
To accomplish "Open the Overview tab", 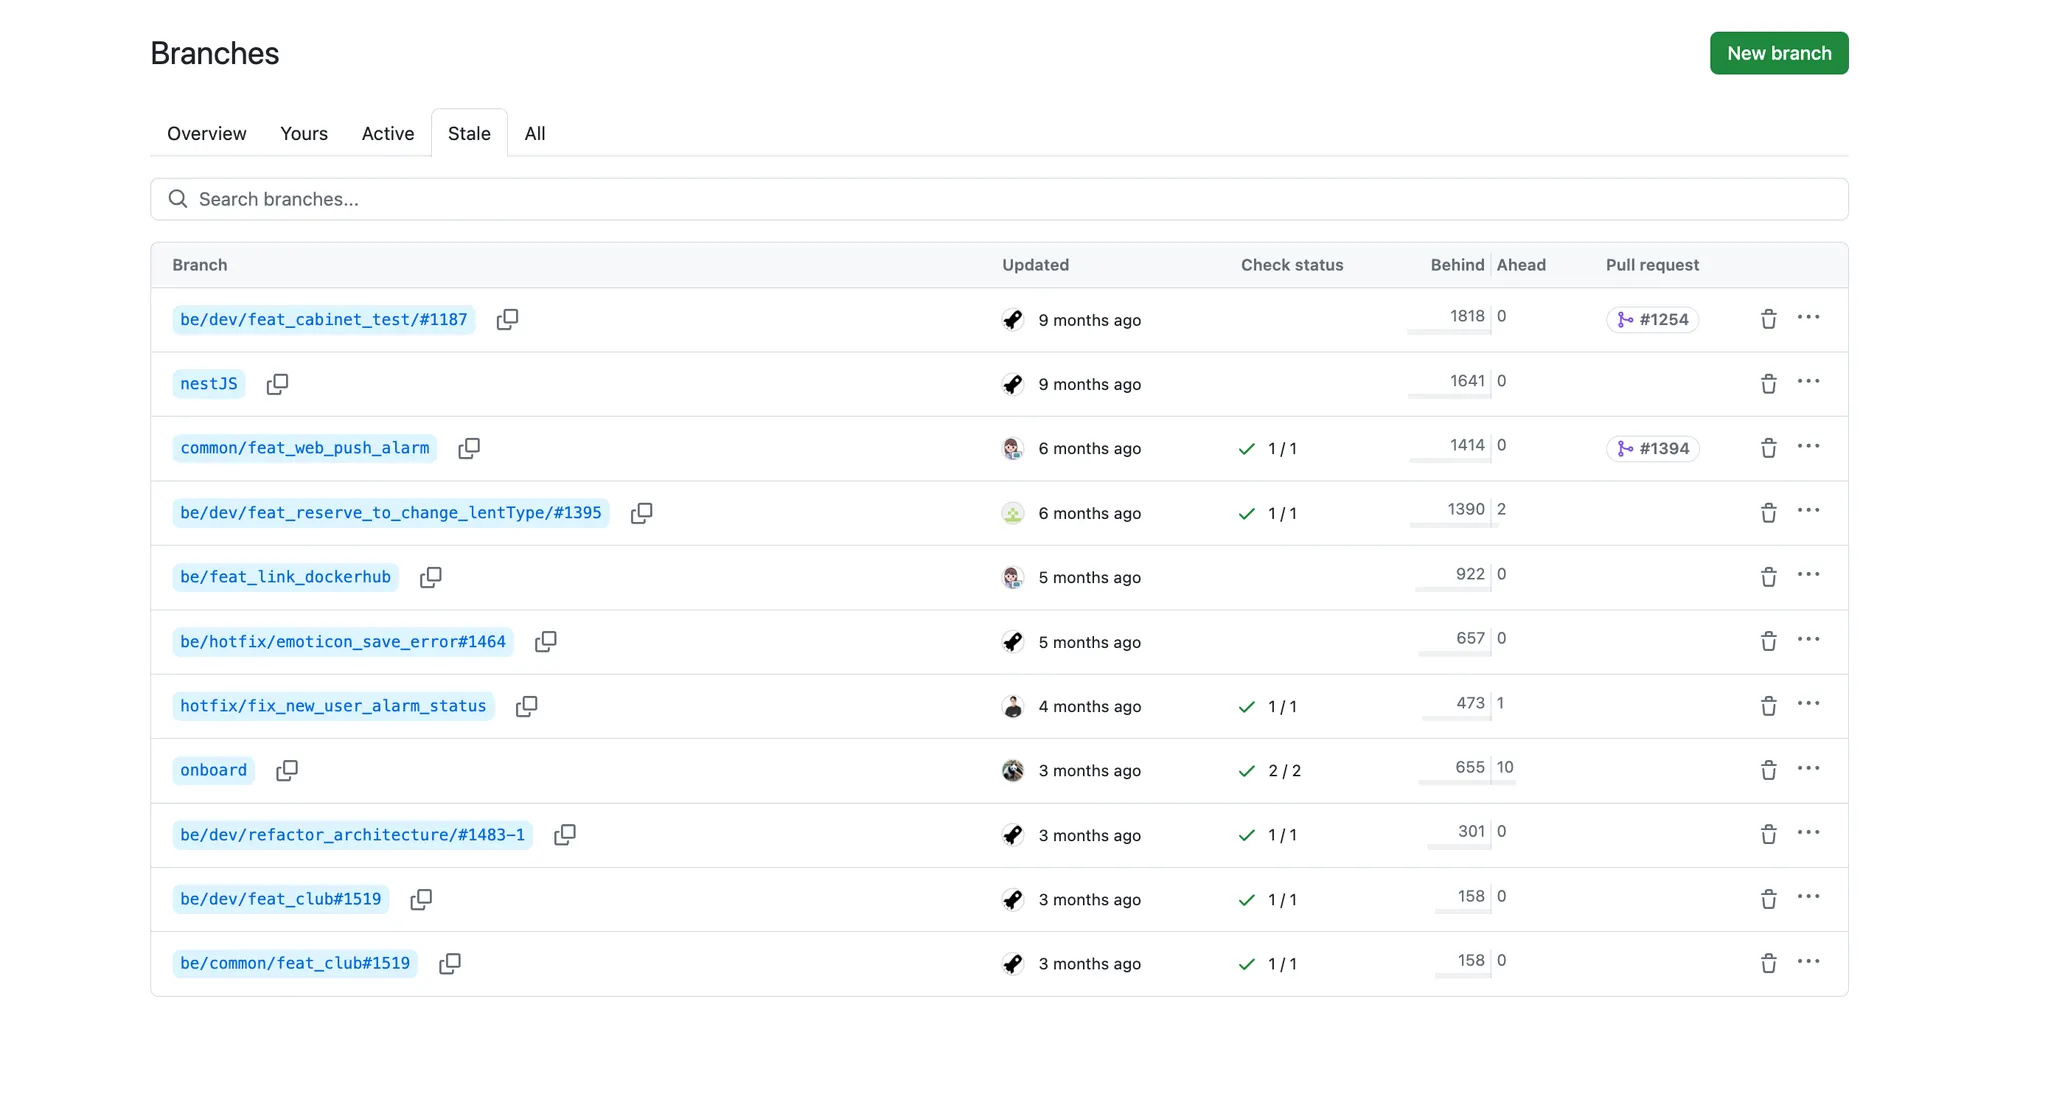I will coord(206,133).
